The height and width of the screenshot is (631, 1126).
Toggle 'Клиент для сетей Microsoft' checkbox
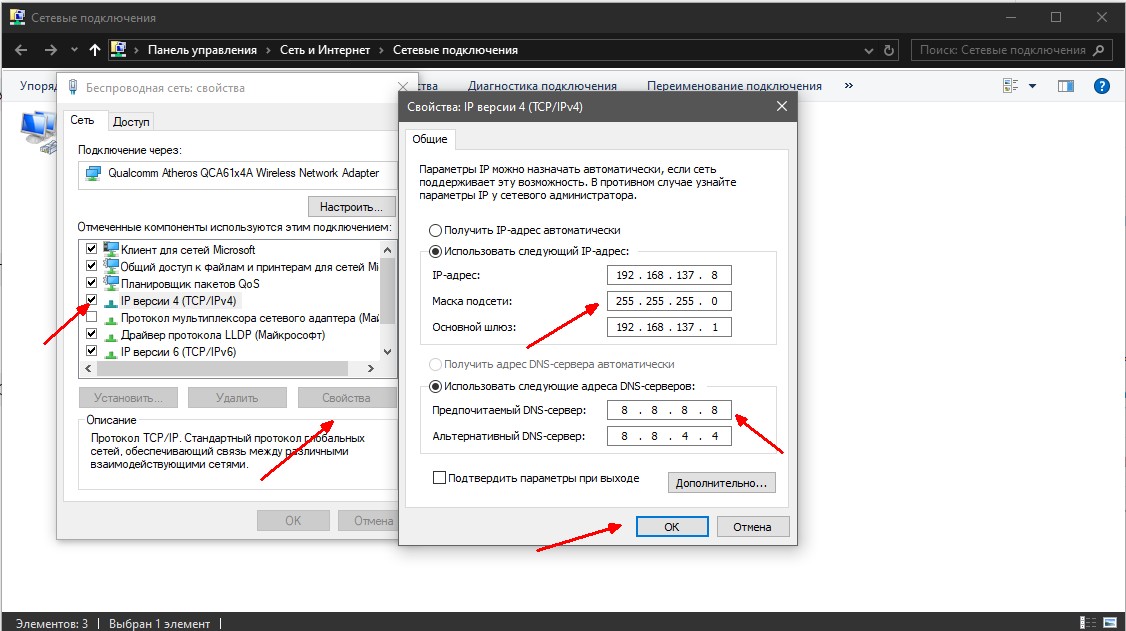[91, 249]
